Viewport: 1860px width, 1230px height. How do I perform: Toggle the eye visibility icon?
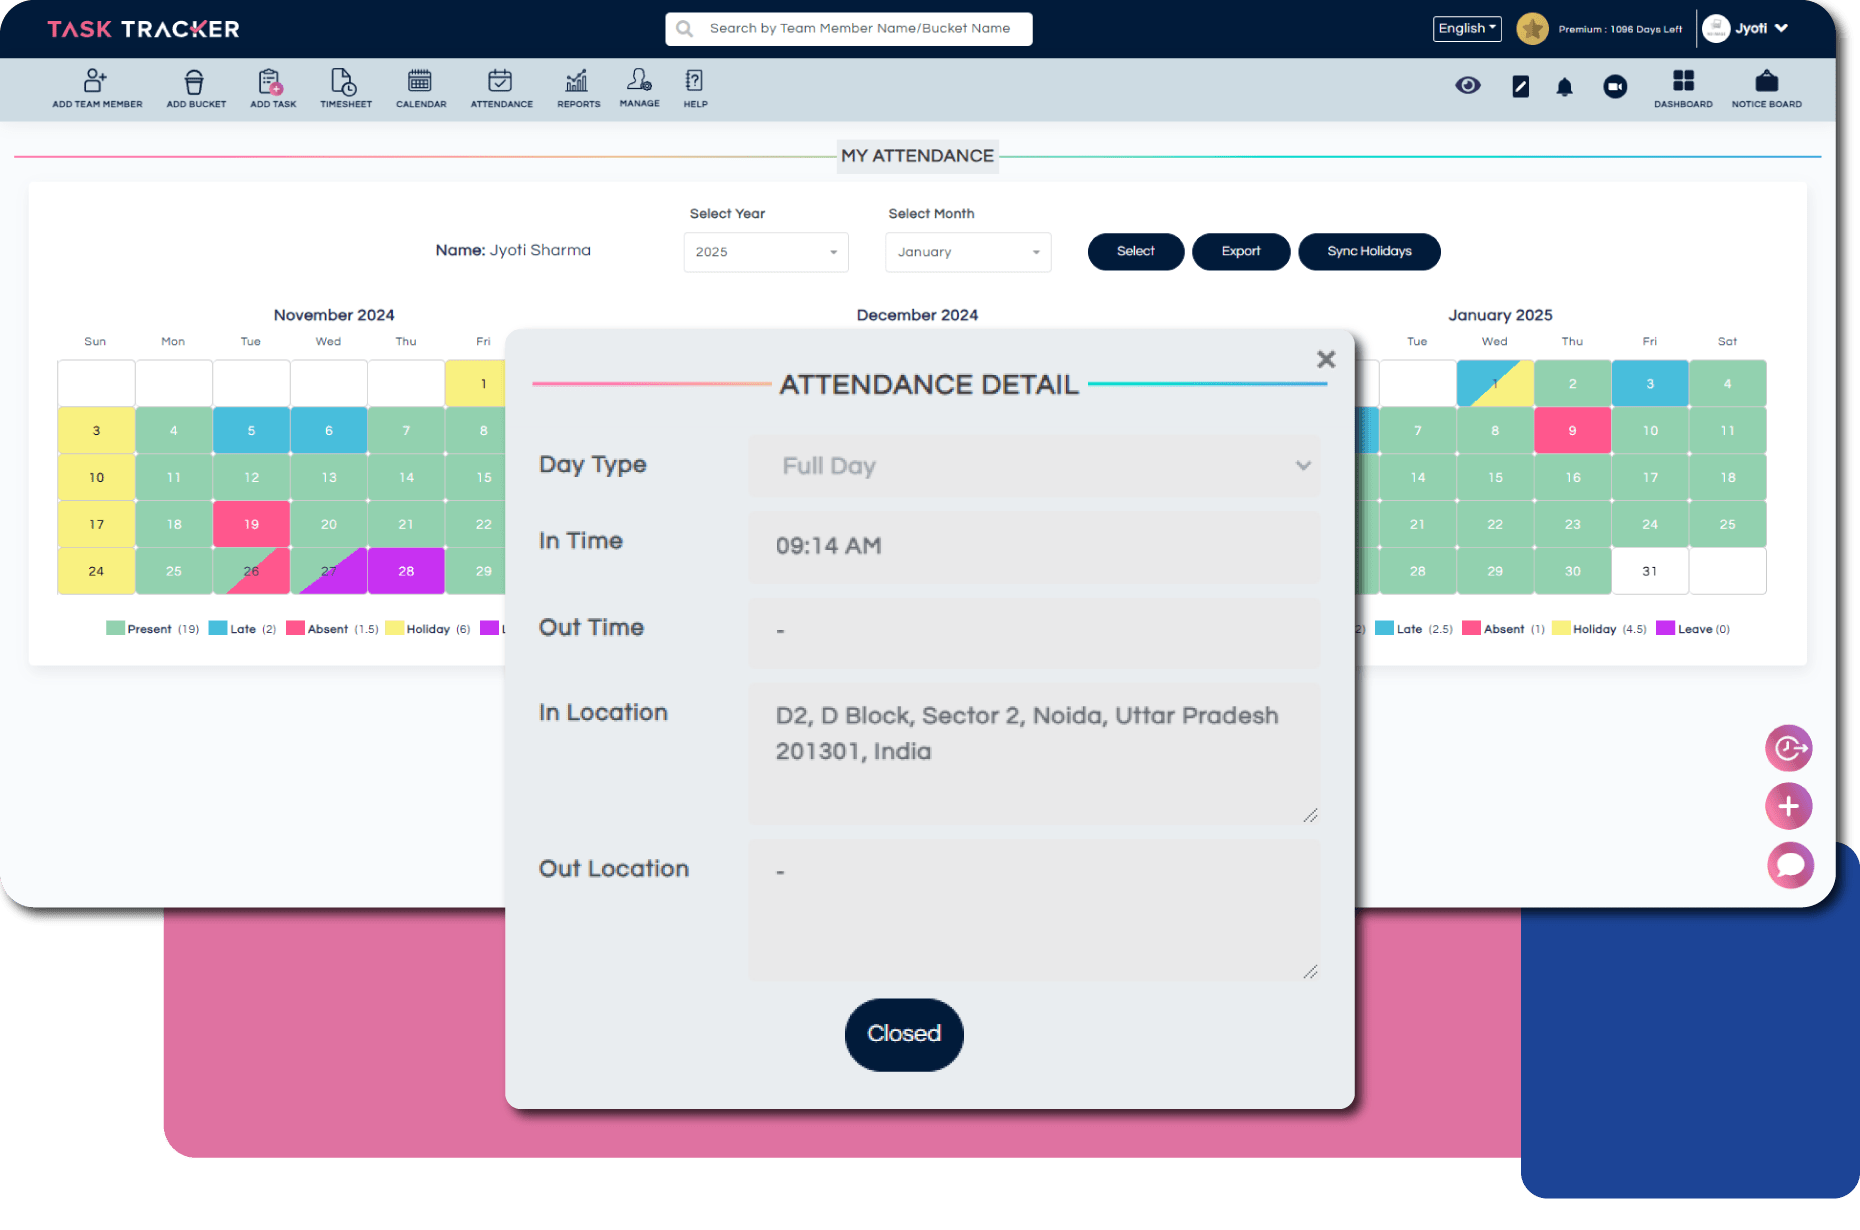coord(1467,86)
